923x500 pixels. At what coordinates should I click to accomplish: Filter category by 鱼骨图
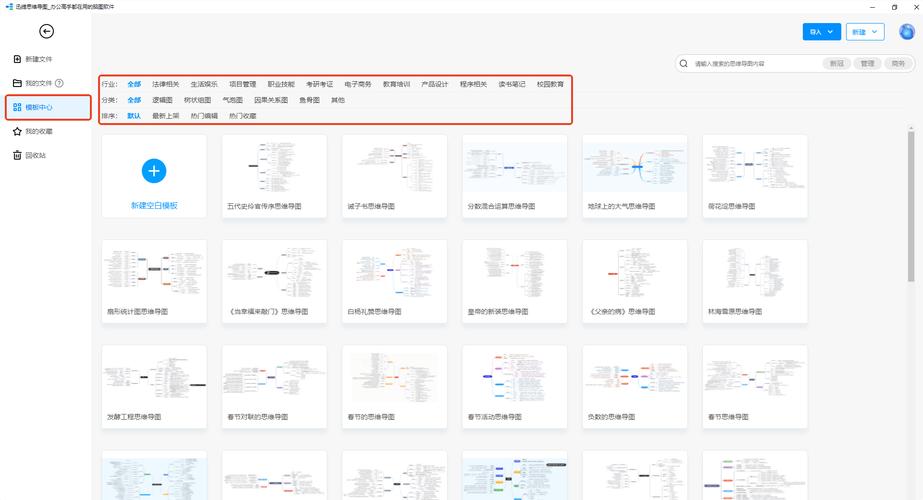[x=310, y=100]
